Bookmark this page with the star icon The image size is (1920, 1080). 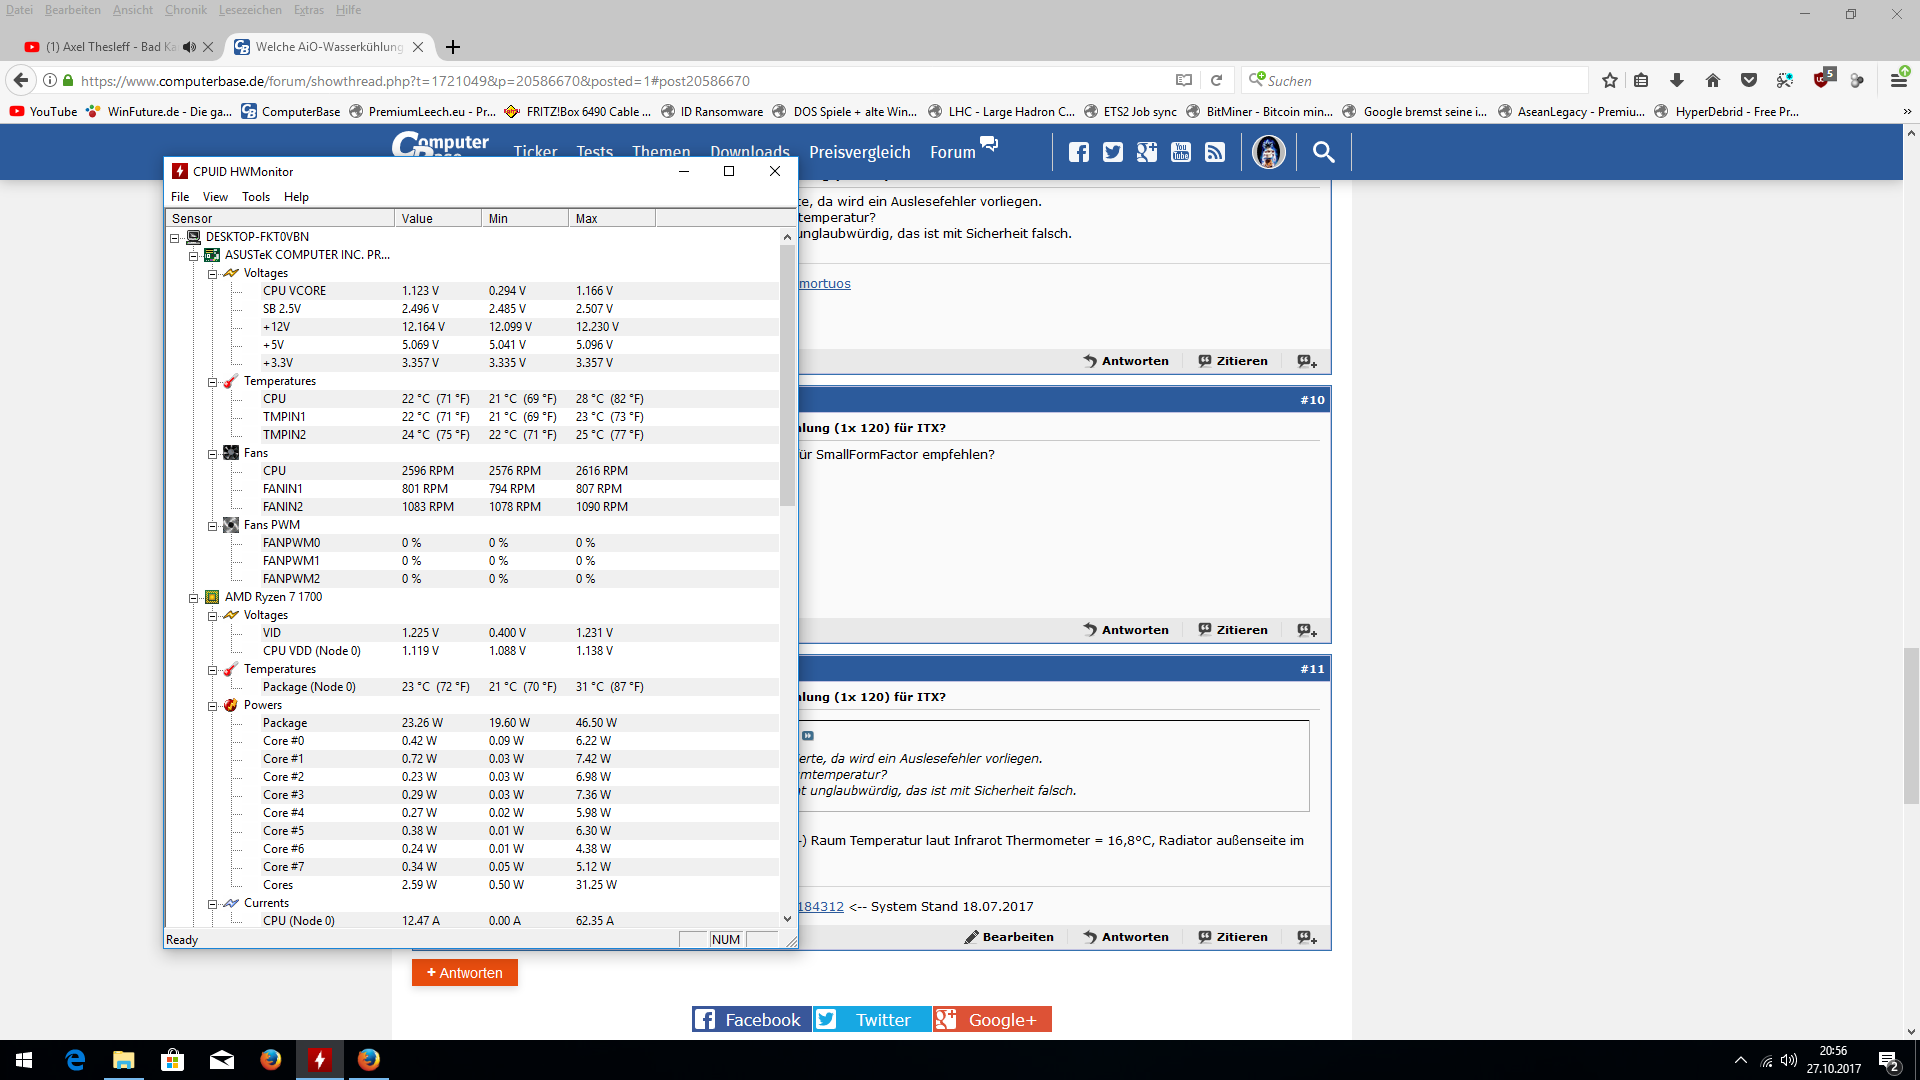(1610, 81)
